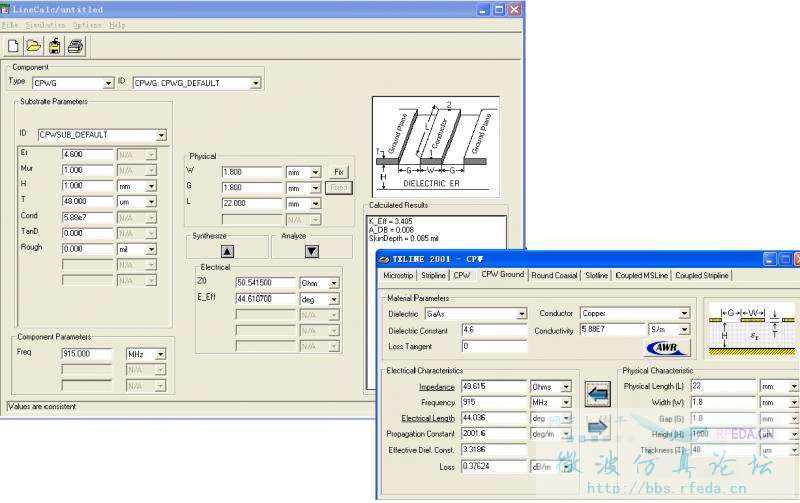The height and width of the screenshot is (503, 800).
Task: Open the Rough unit dropdown showing mil
Action: click(151, 249)
